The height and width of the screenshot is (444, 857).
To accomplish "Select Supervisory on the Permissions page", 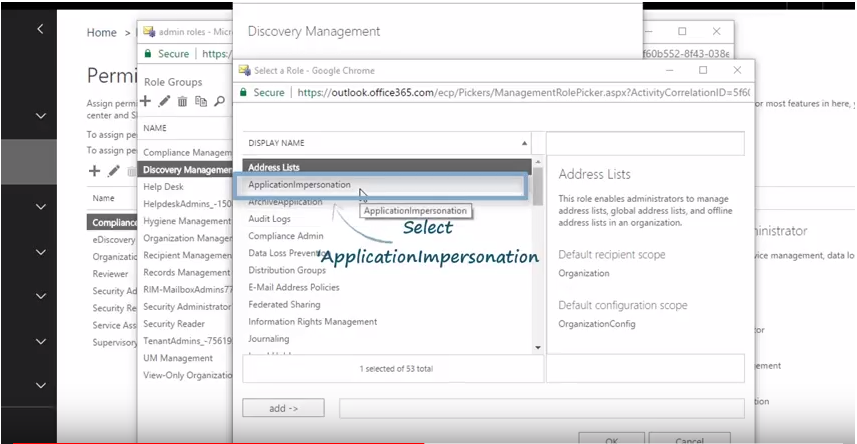I will [113, 342].
